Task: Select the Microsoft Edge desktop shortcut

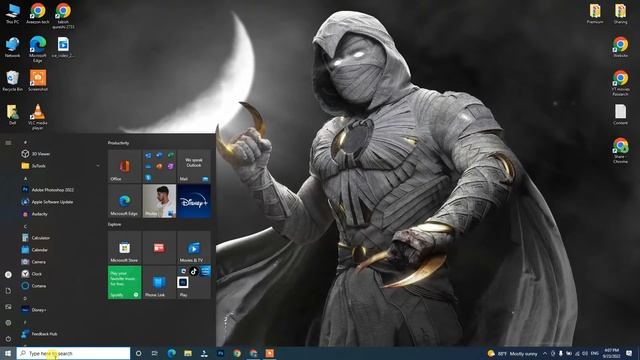Action: (38, 49)
